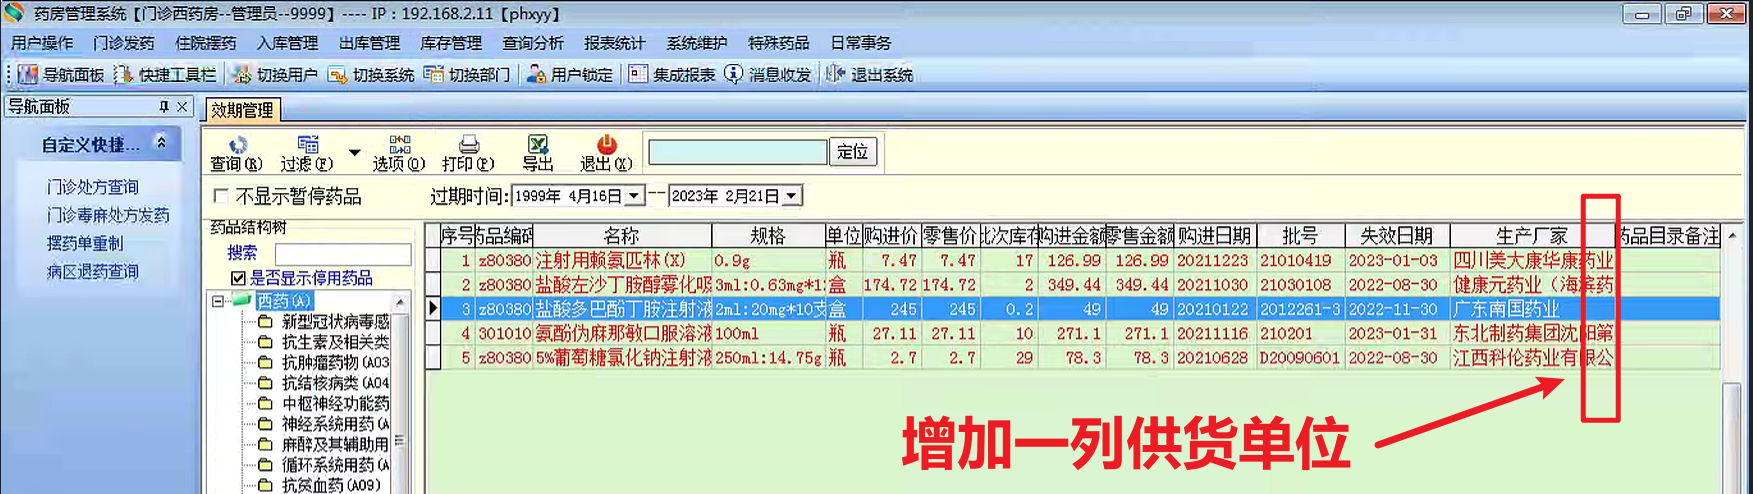The image size is (1753, 494).
Task: Open the 入库管理 menu
Action: click(x=288, y=43)
